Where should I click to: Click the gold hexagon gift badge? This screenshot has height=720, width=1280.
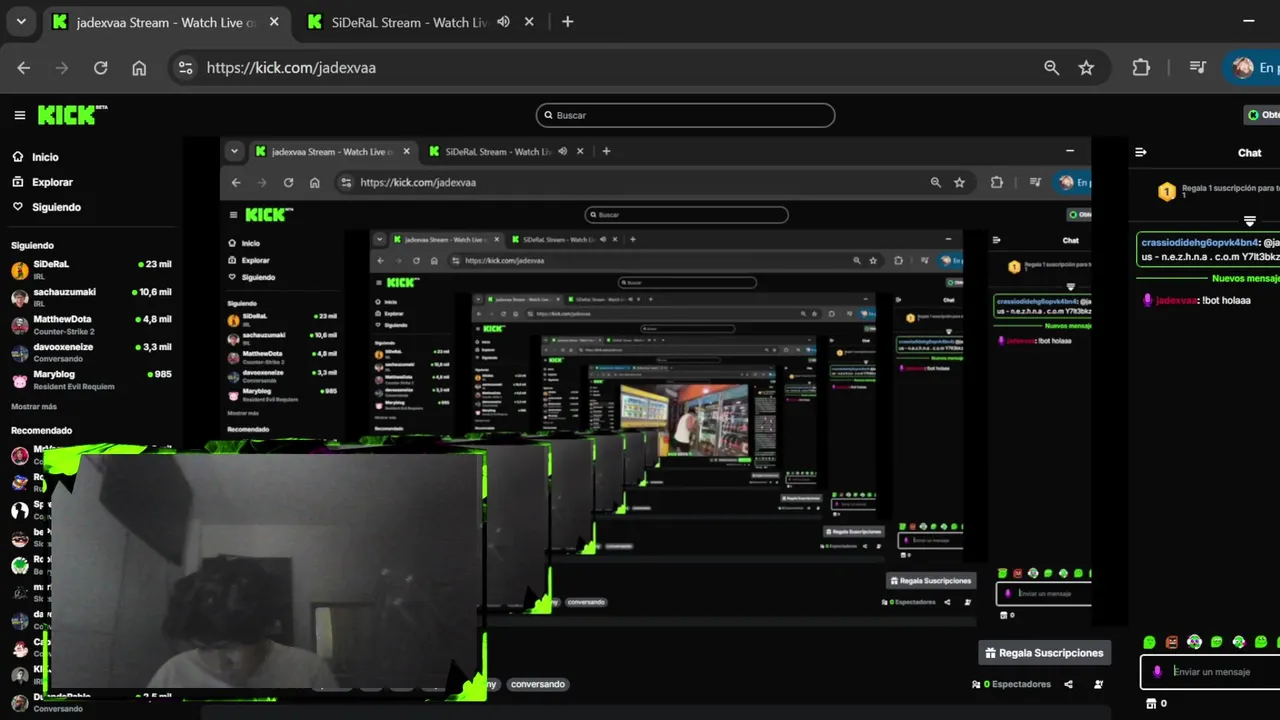tap(1166, 192)
